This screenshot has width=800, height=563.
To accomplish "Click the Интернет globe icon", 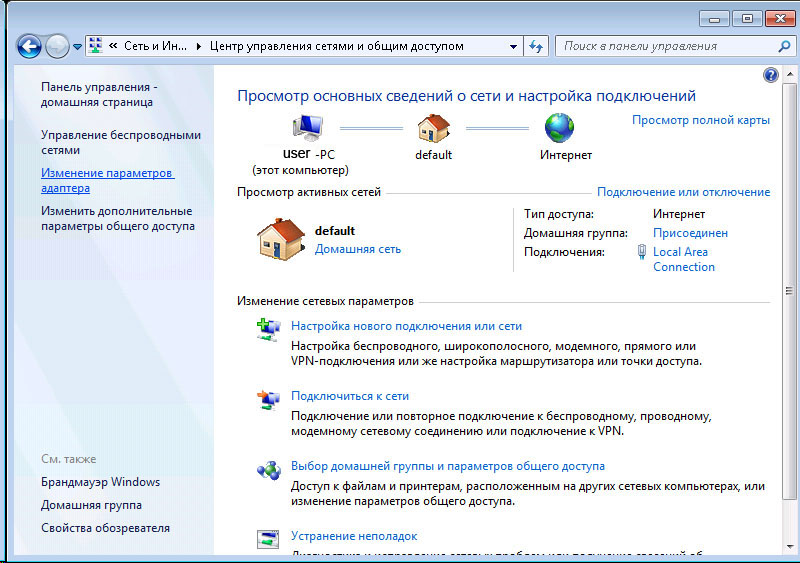I will (x=559, y=128).
